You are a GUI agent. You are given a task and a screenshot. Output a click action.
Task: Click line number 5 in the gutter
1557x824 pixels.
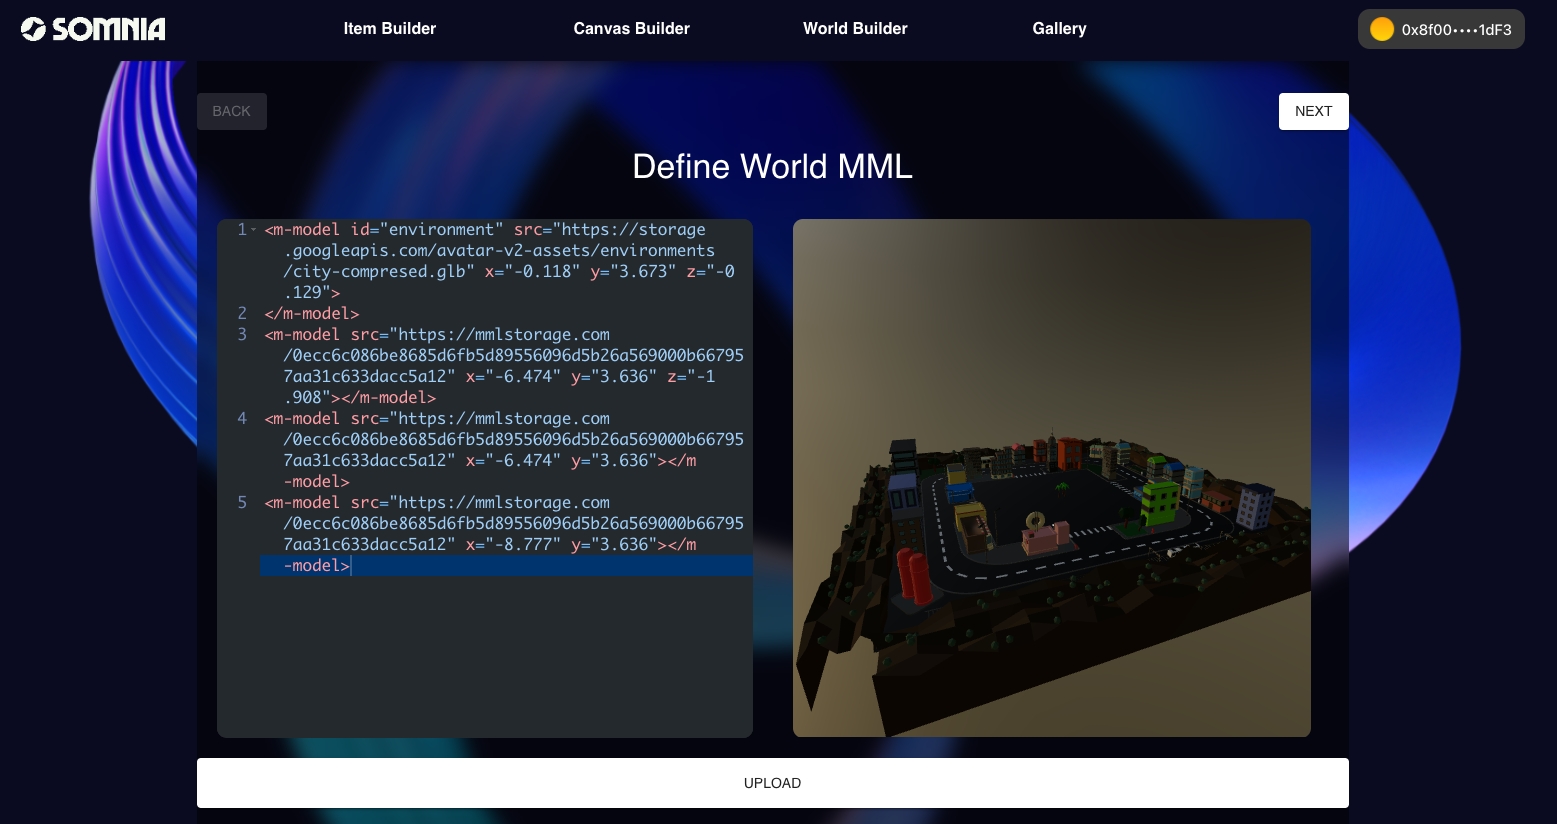click(242, 502)
